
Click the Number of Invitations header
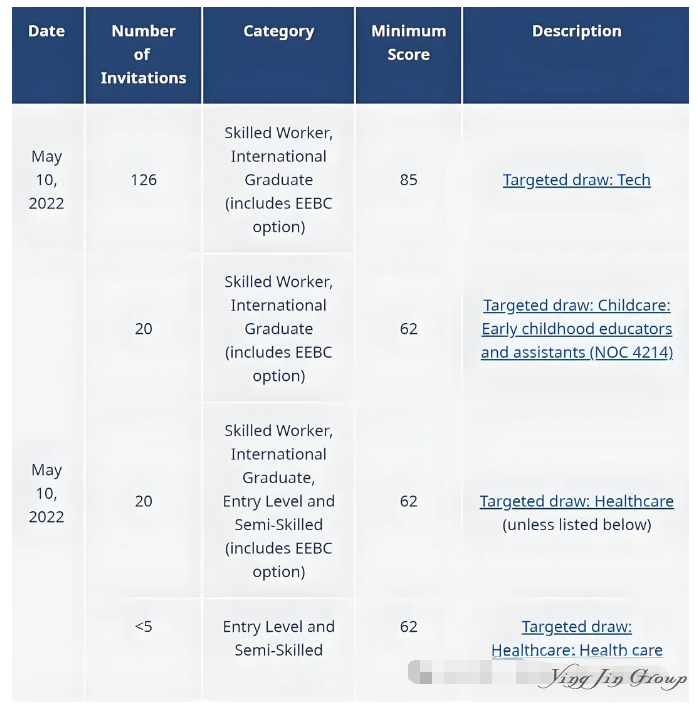(x=143, y=55)
